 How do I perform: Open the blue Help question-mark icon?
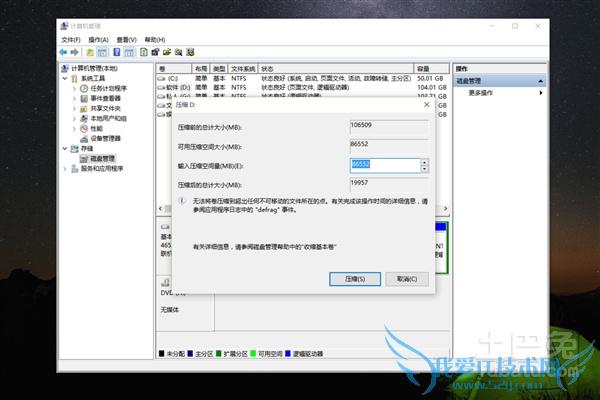117,52
